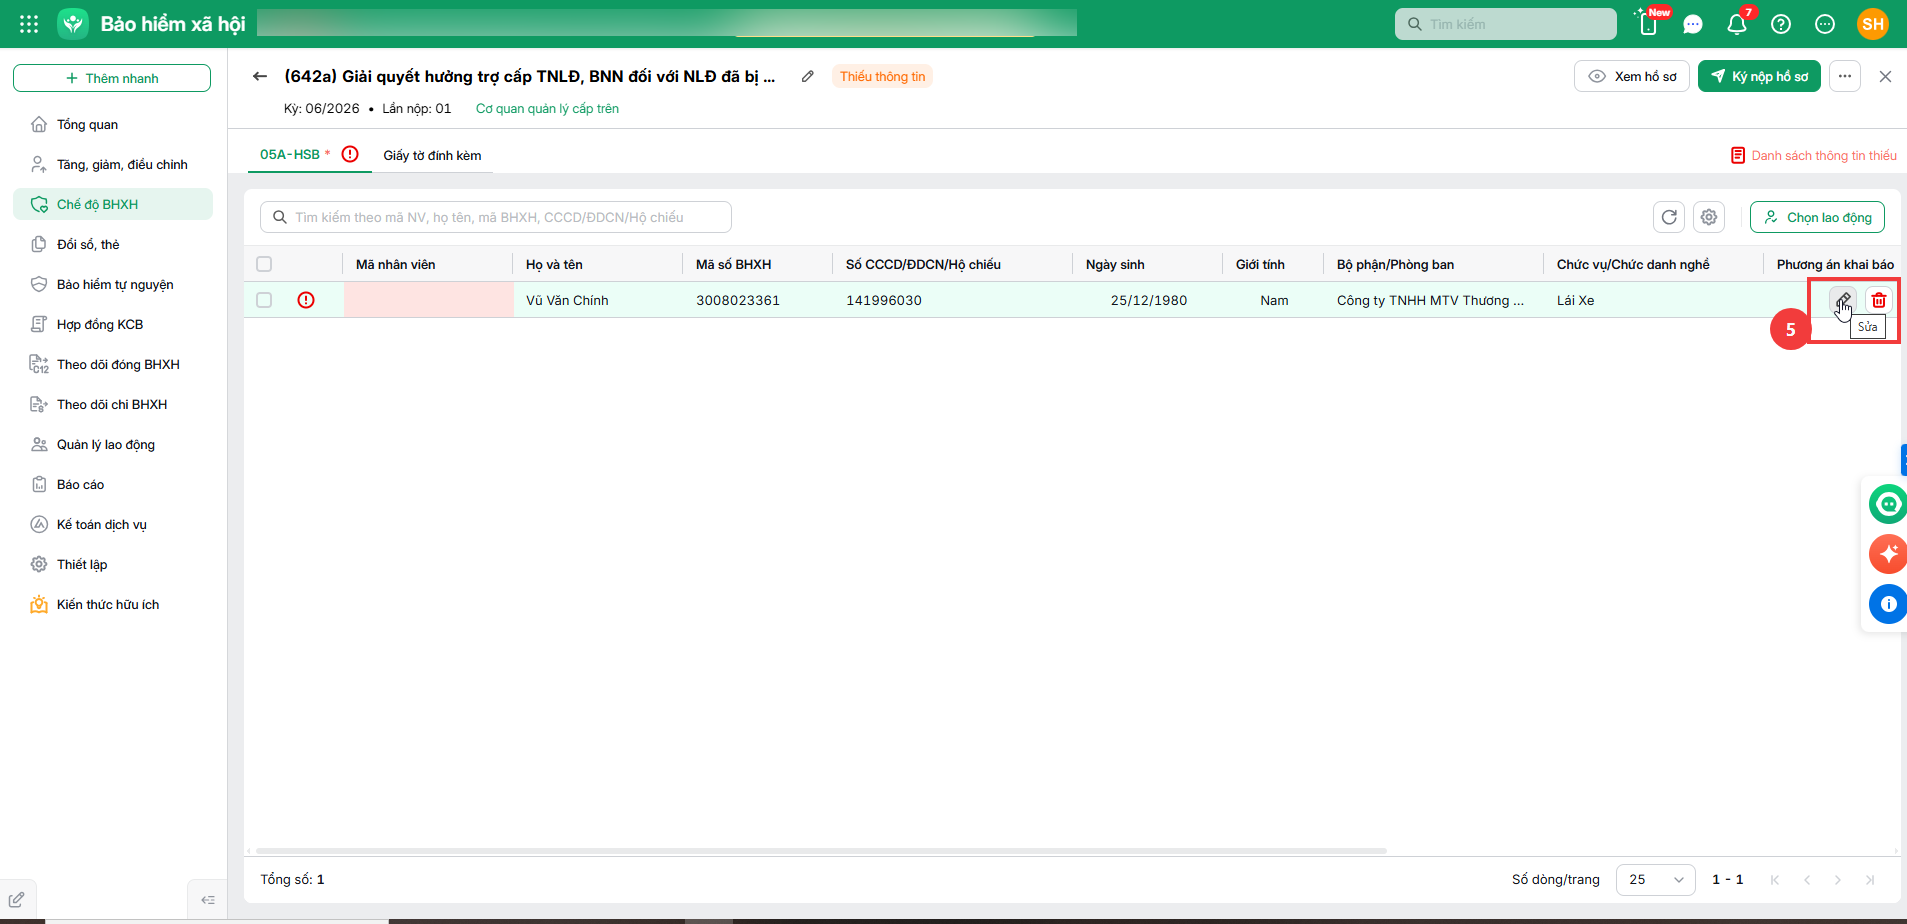Open table column settings gear
Image resolution: width=1907 pixels, height=924 pixels.
click(x=1709, y=217)
